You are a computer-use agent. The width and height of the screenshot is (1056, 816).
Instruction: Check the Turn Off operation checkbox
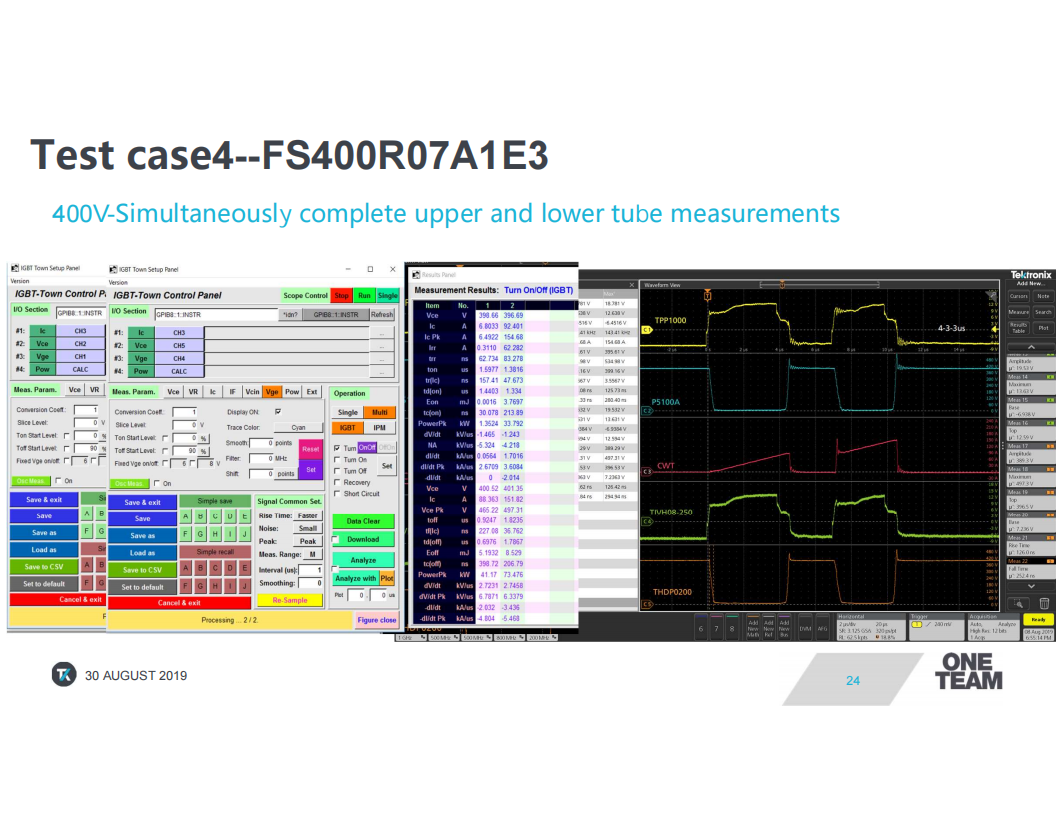point(337,471)
